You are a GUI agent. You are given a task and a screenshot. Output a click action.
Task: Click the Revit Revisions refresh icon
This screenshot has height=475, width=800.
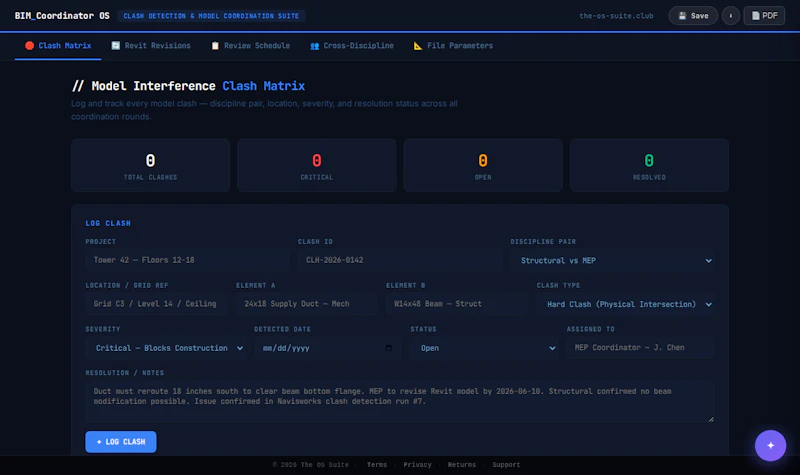pyautogui.click(x=116, y=45)
